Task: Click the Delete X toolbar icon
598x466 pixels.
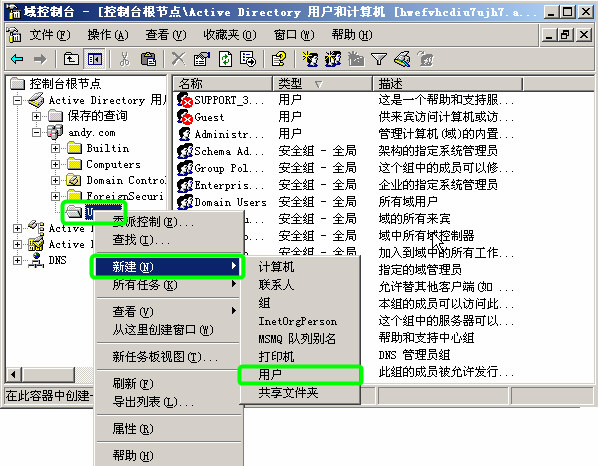Action: tap(178, 59)
